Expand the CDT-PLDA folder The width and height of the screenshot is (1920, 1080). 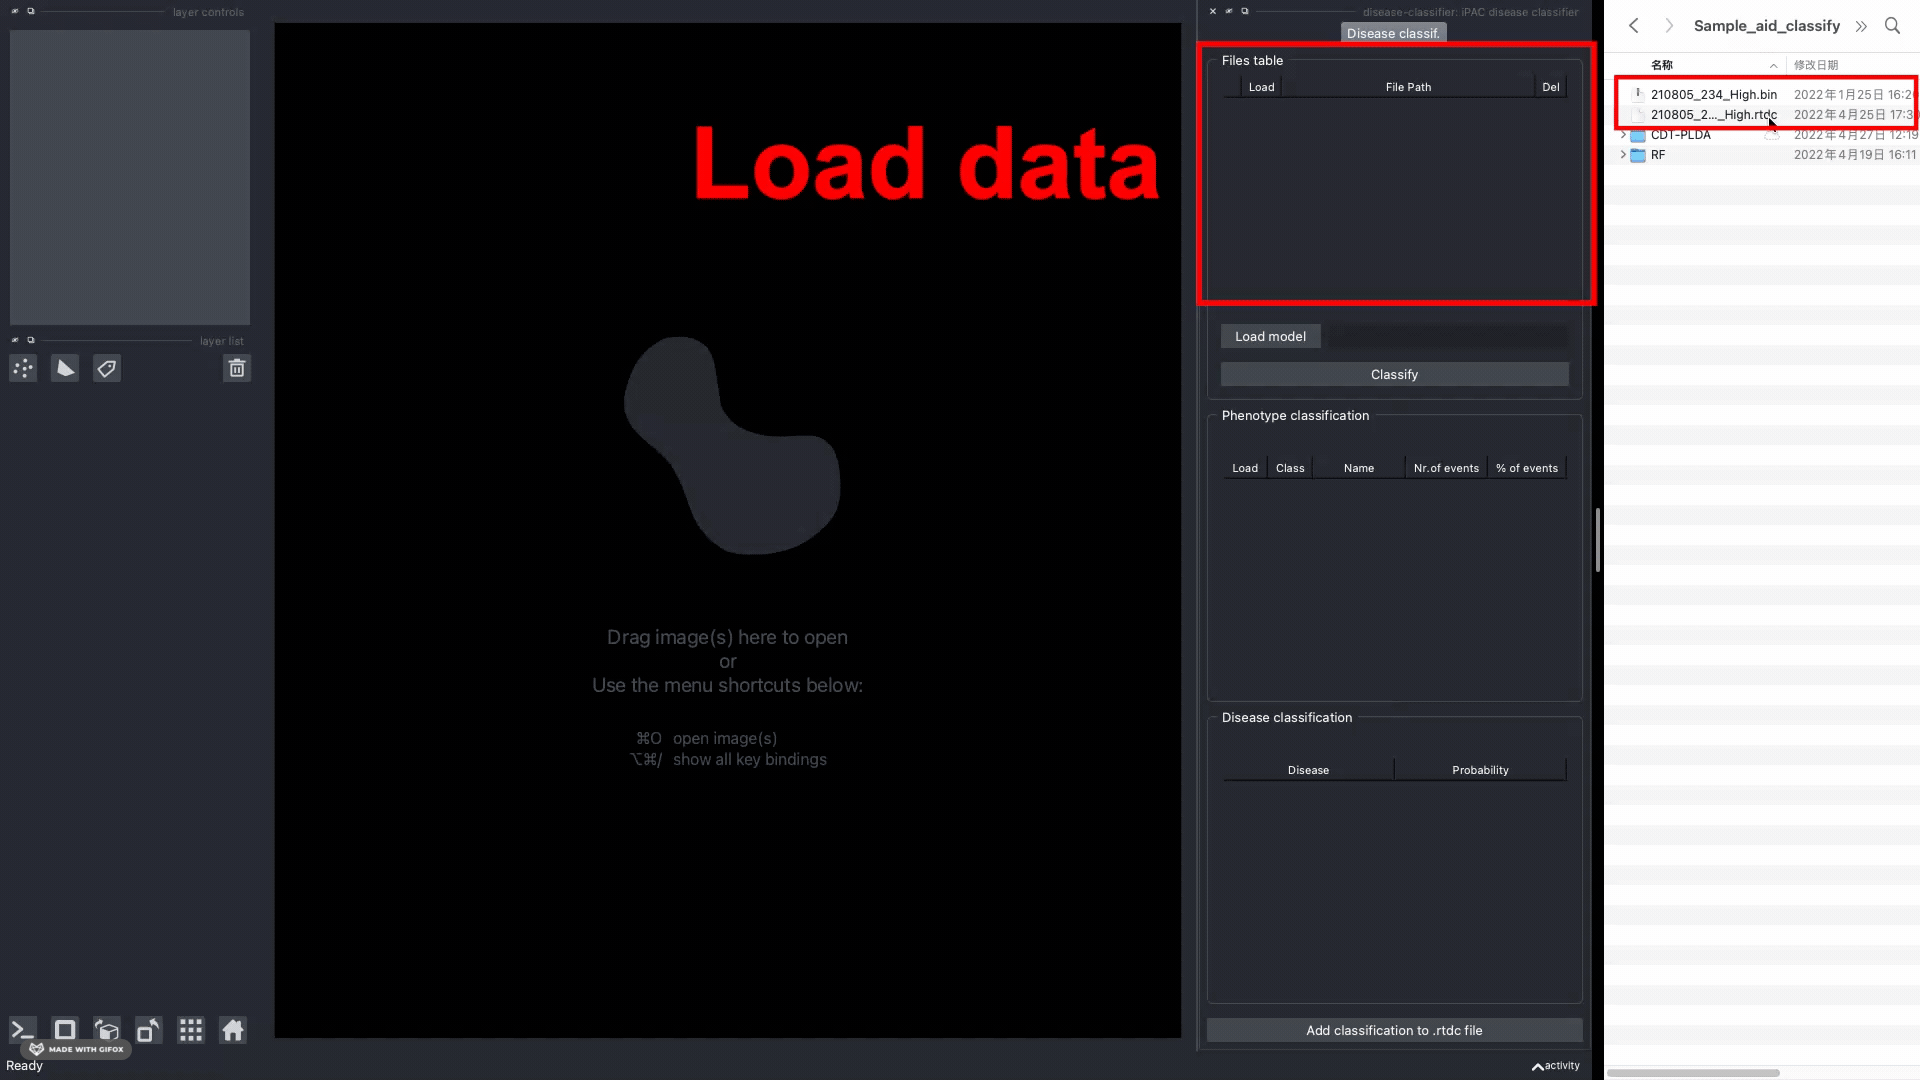pos(1623,135)
